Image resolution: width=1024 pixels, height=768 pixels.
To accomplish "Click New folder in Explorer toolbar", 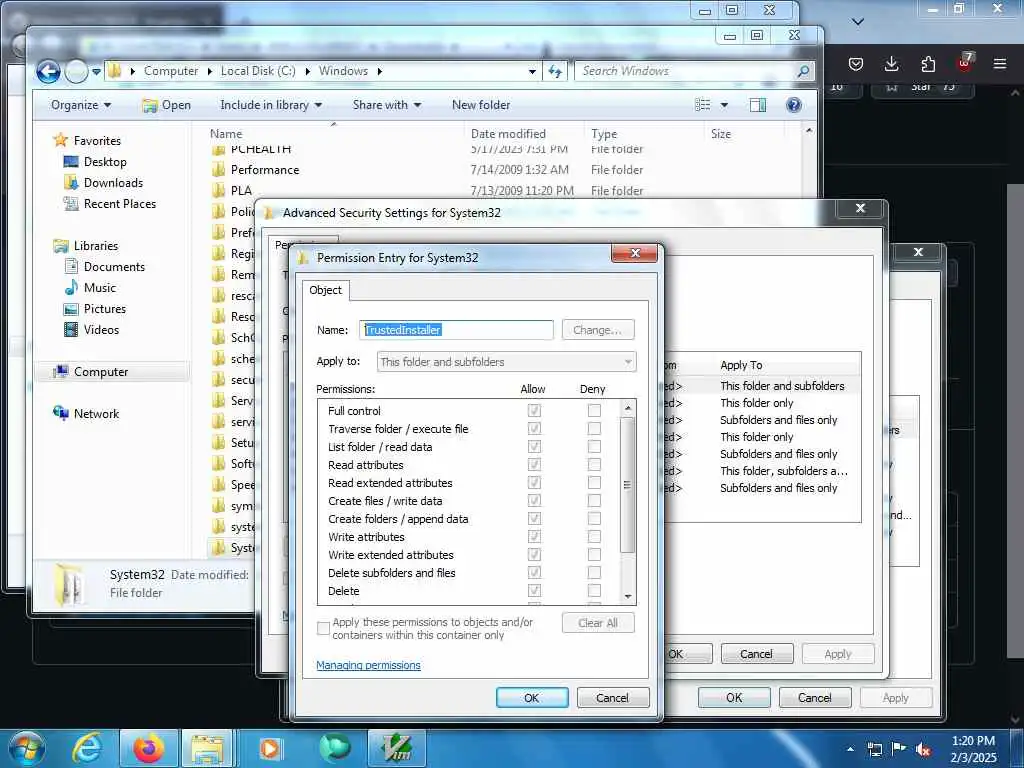I will click(x=481, y=105).
